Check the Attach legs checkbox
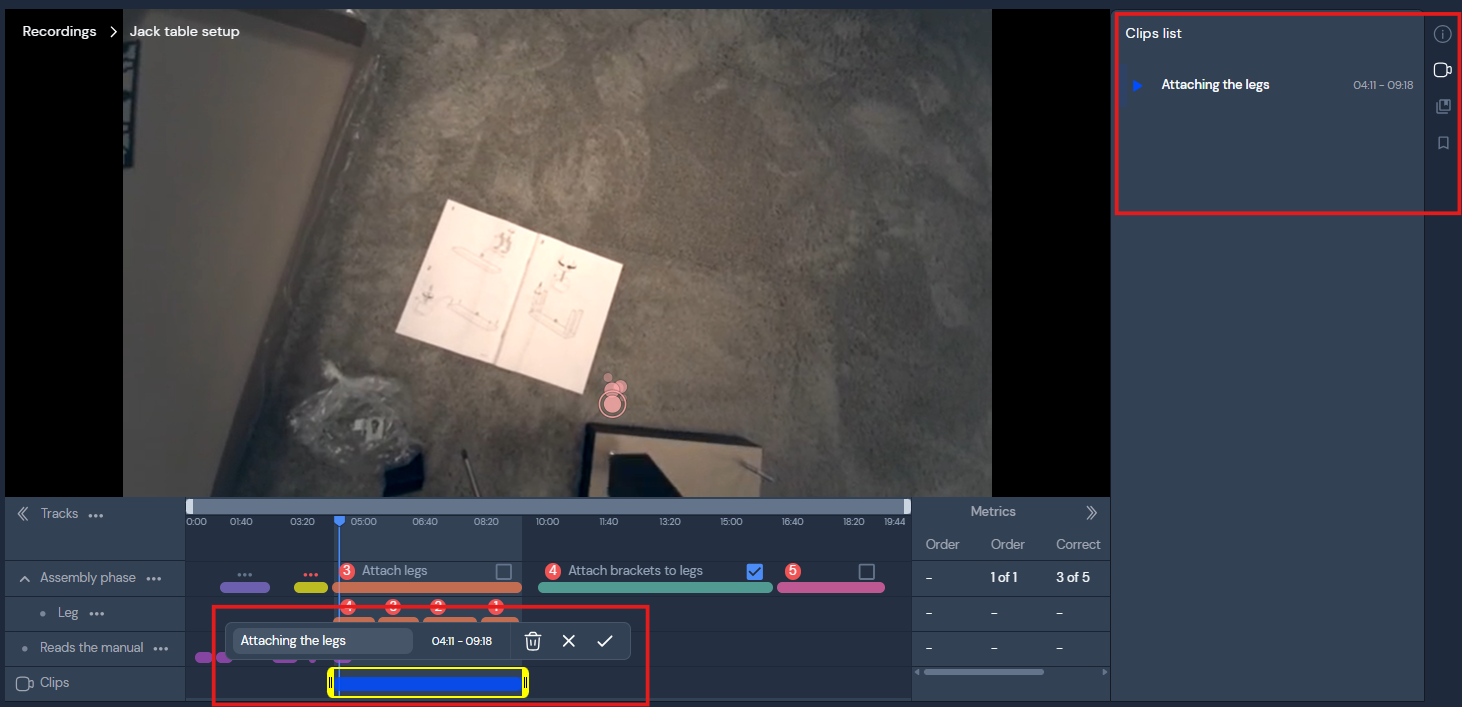Image resolution: width=1462 pixels, height=707 pixels. (505, 570)
